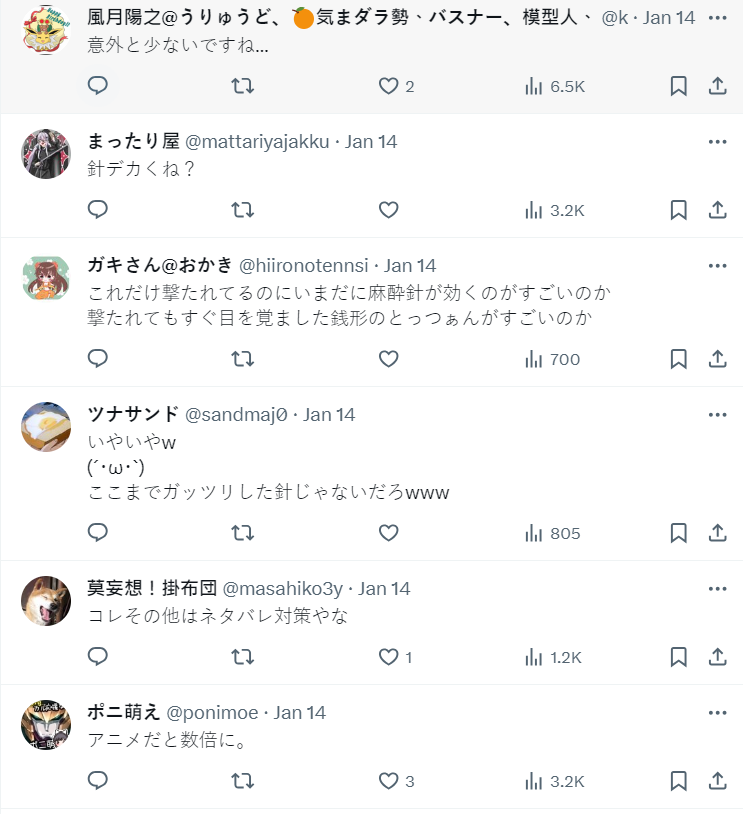Repost ガキさん@おかき's tweet
This screenshot has width=743, height=814.
[x=243, y=359]
